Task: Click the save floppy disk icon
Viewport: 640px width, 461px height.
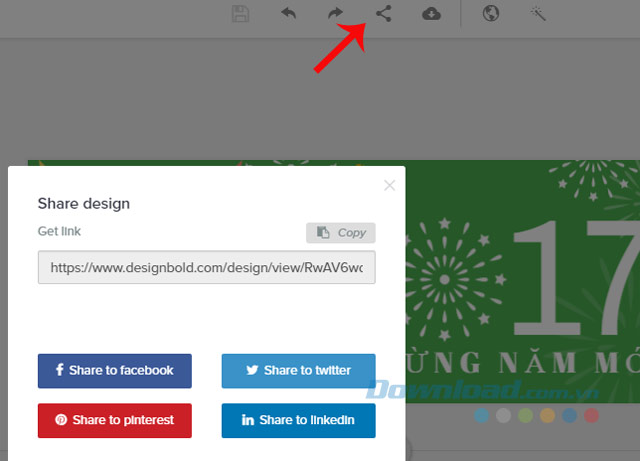Action: [x=240, y=14]
